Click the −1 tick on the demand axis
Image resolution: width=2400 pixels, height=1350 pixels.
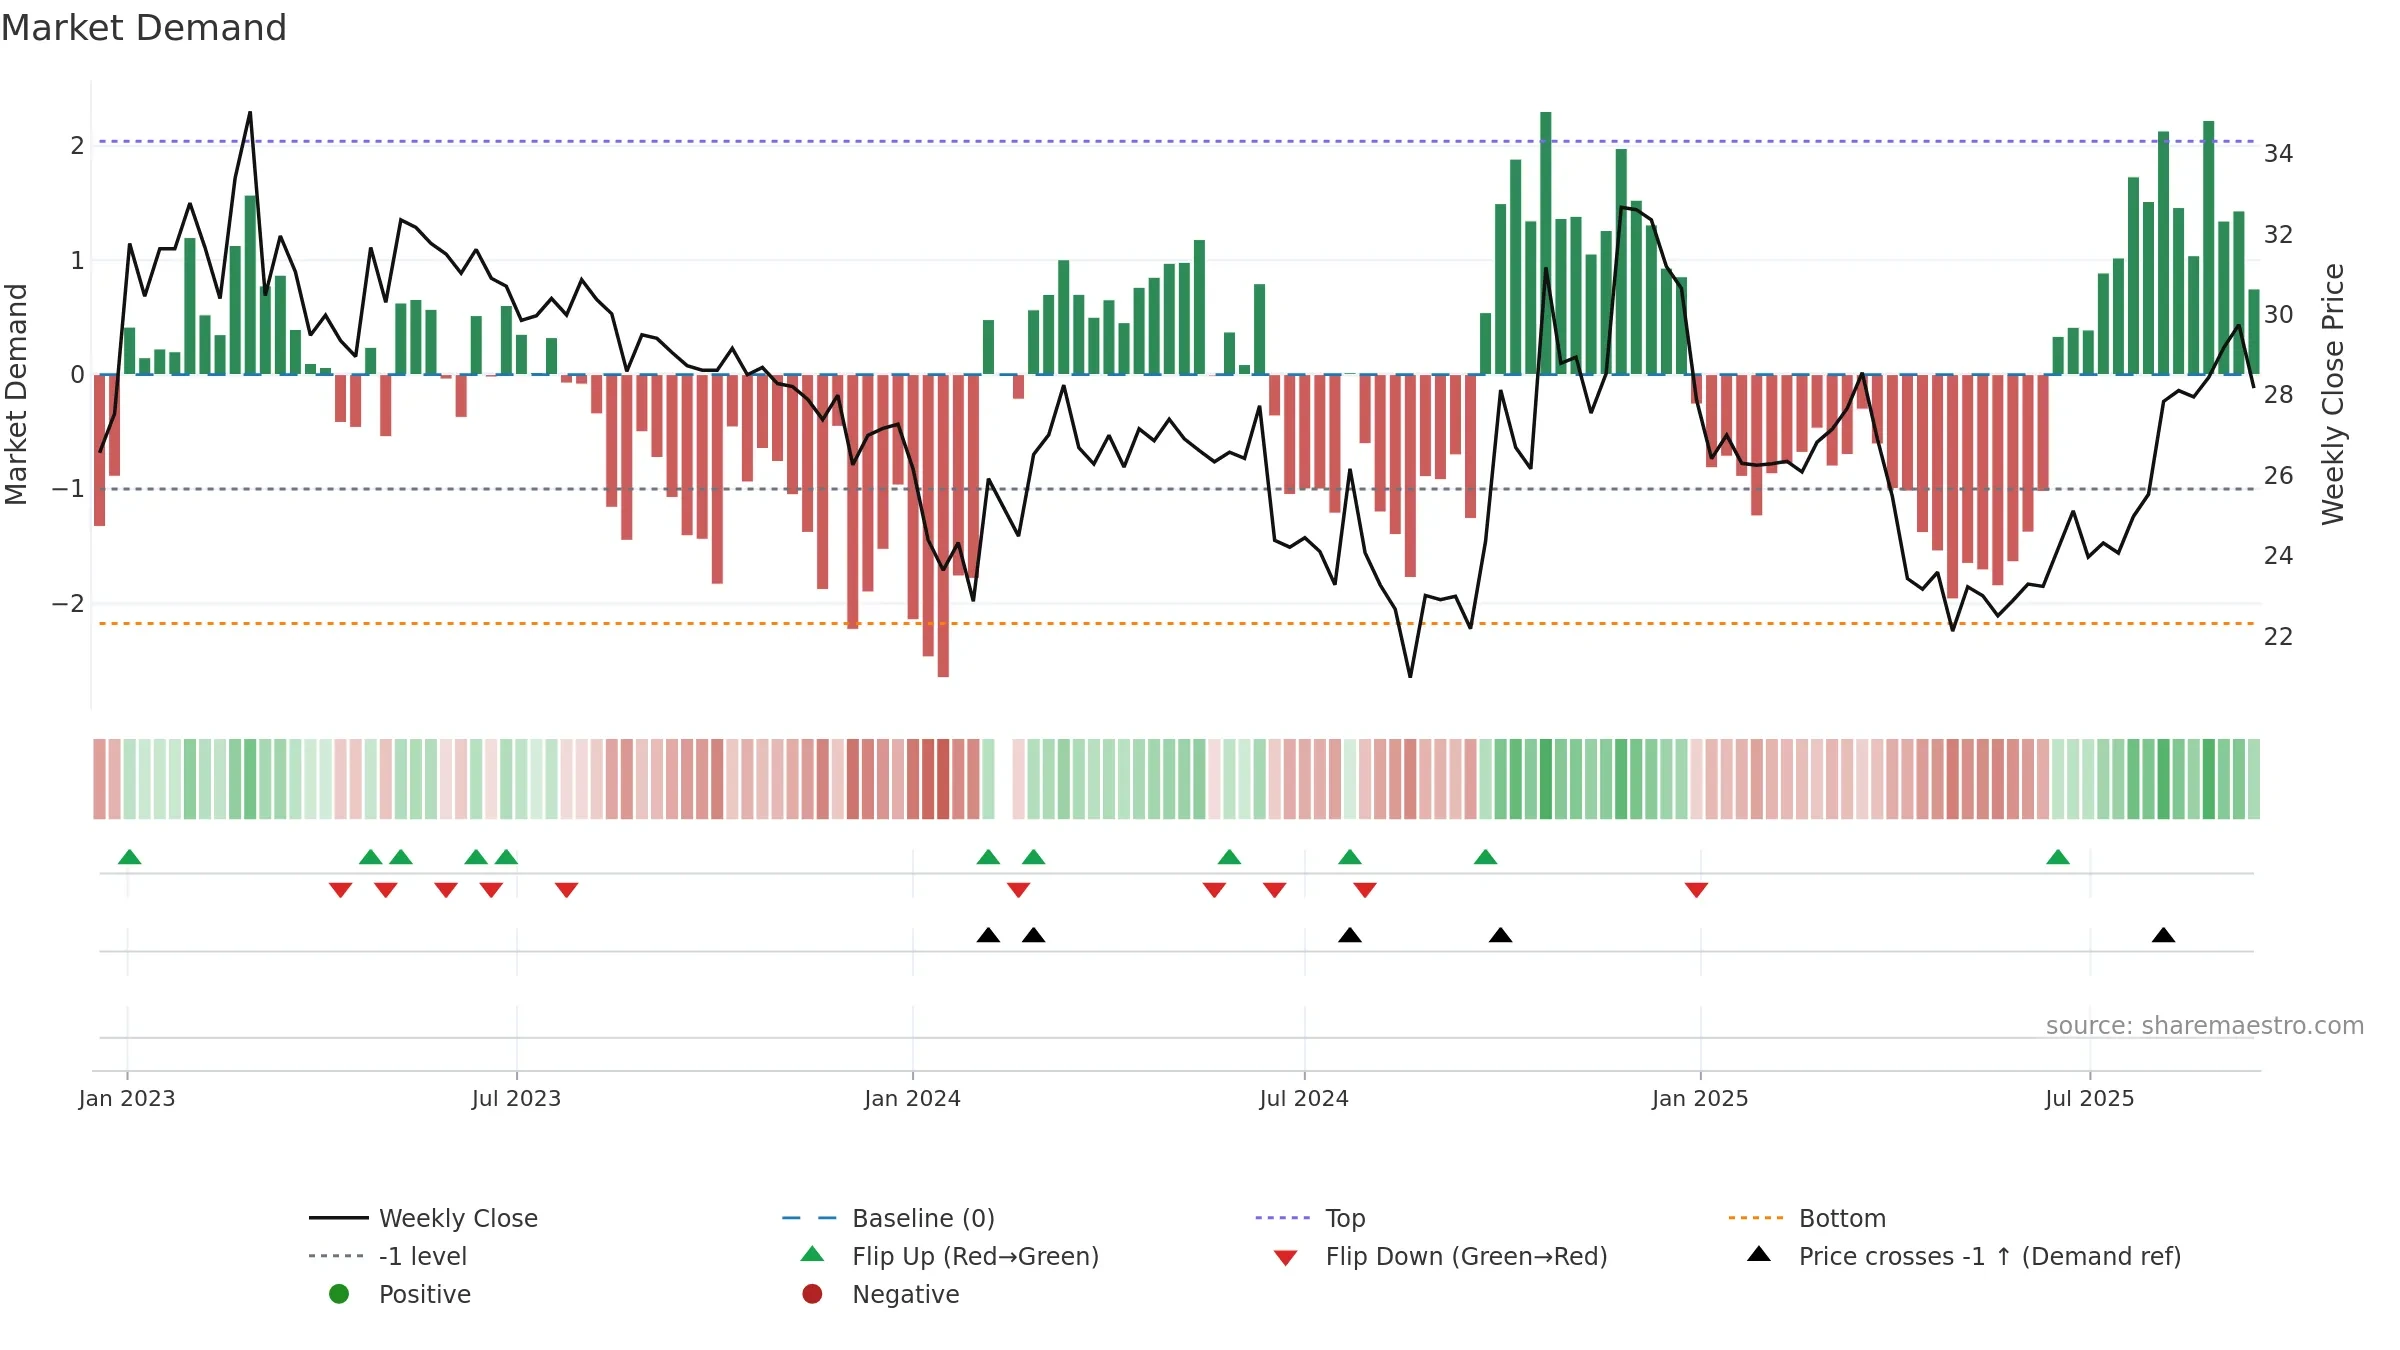[68, 489]
